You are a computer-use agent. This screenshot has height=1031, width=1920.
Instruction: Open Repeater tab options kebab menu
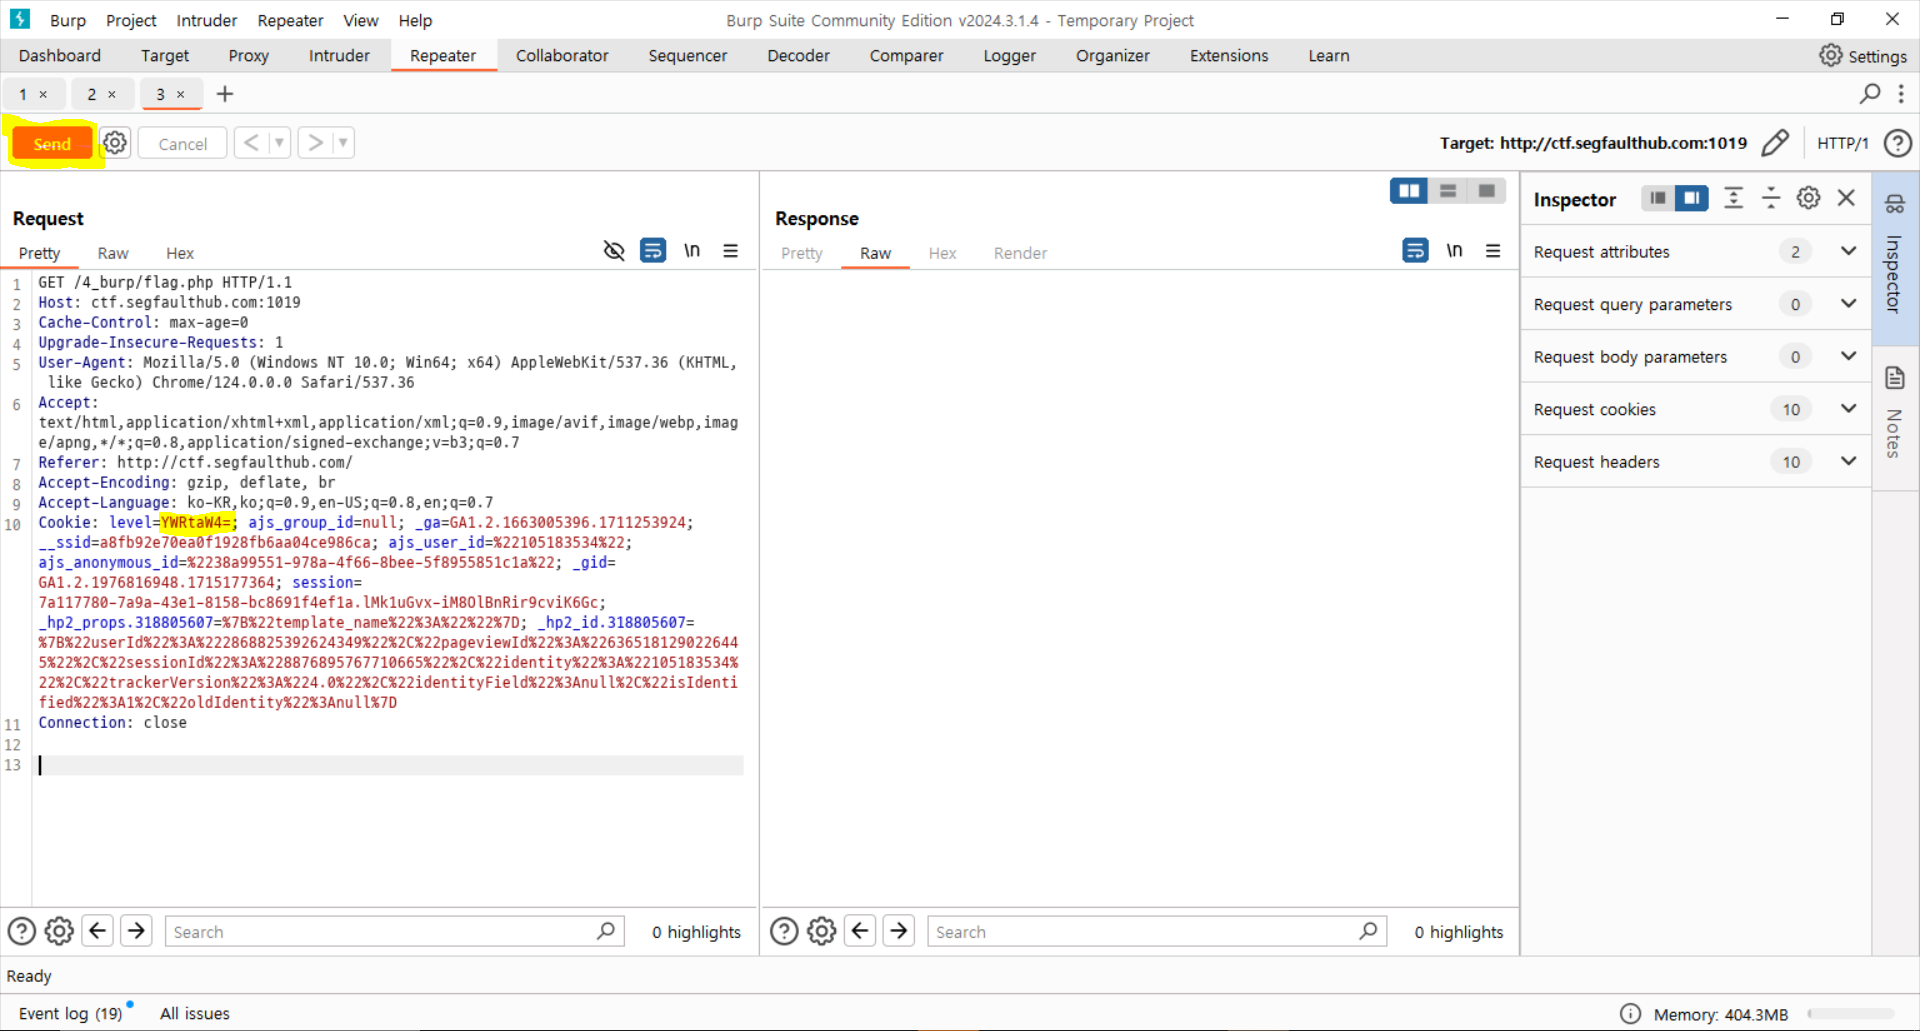tap(1901, 94)
